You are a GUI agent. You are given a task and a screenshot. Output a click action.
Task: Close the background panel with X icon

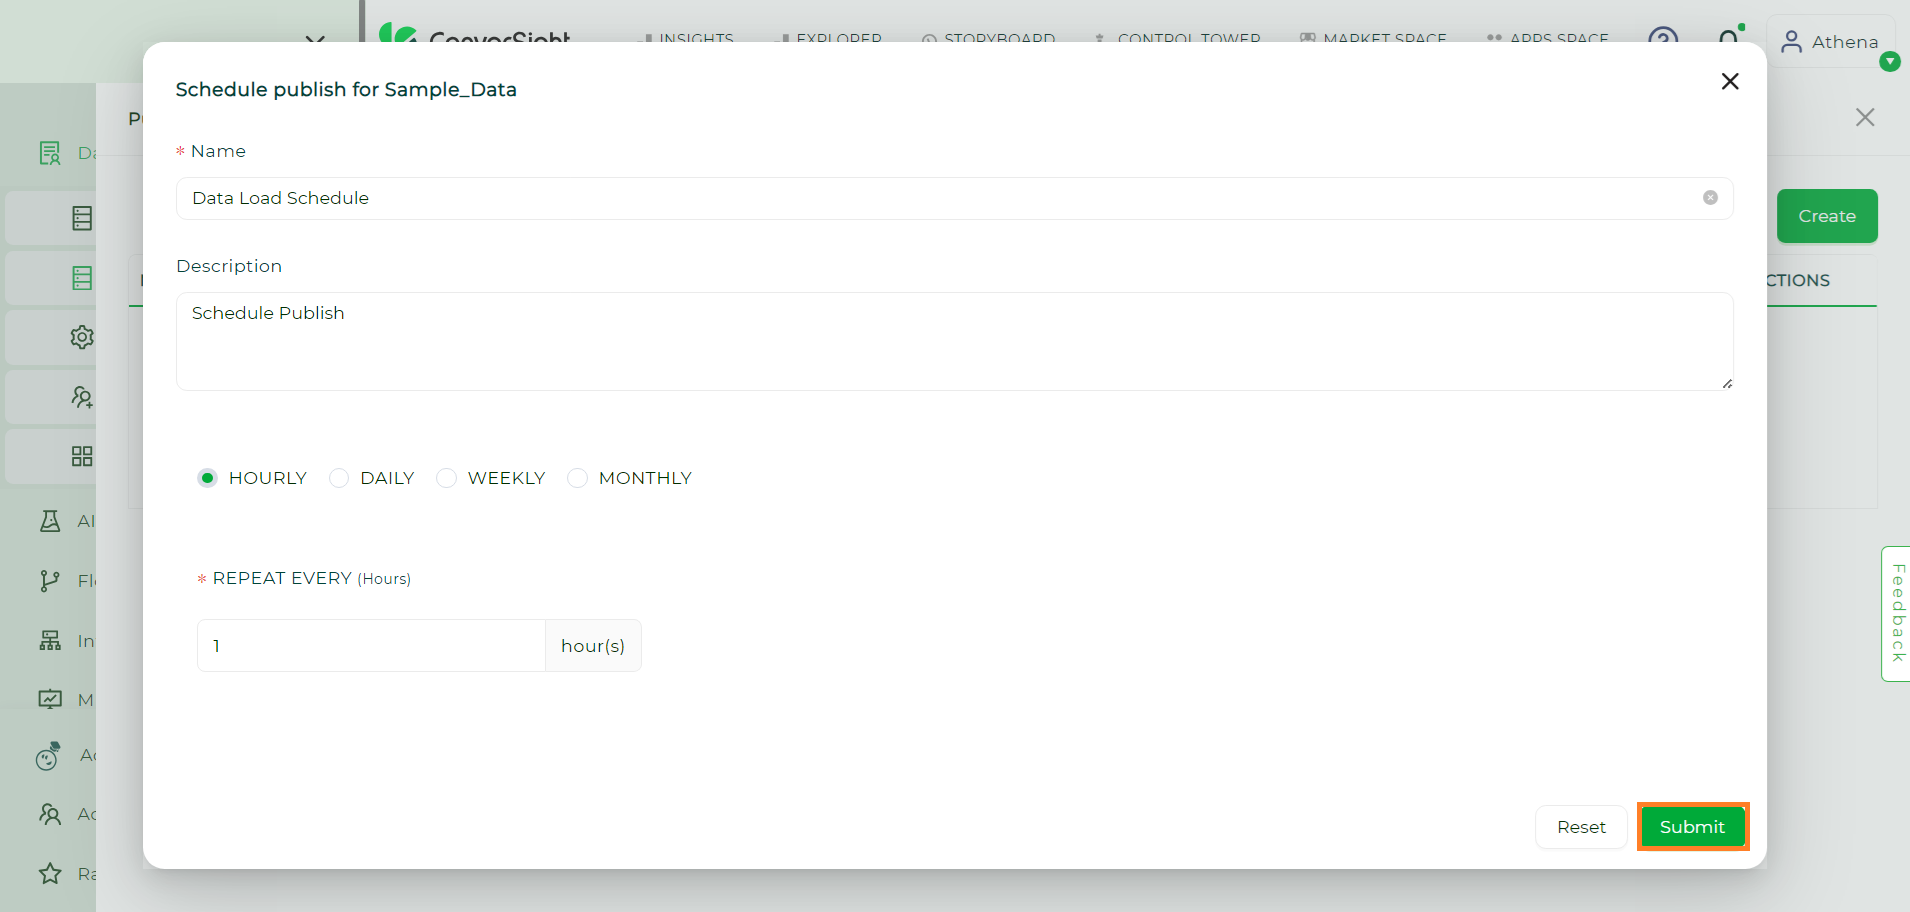tap(1865, 117)
